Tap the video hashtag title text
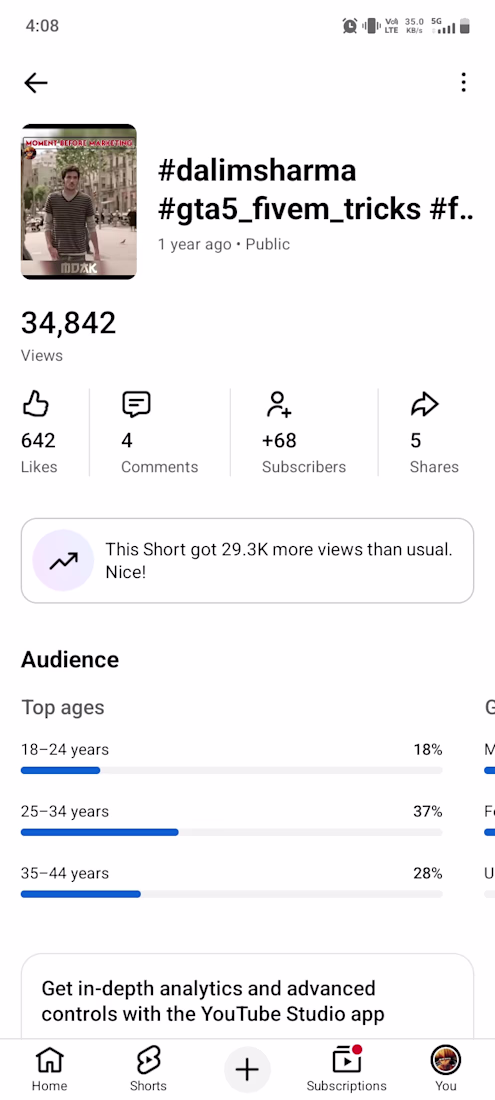The height and width of the screenshot is (1100, 495). pyautogui.click(x=316, y=189)
